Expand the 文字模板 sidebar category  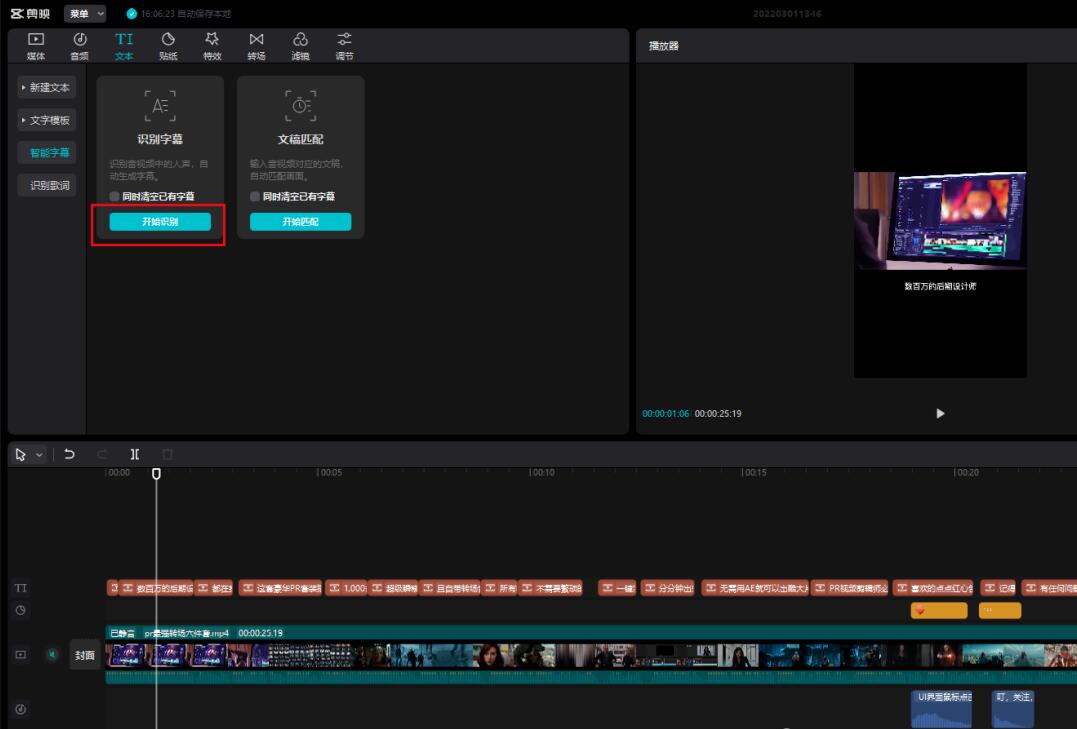click(47, 120)
